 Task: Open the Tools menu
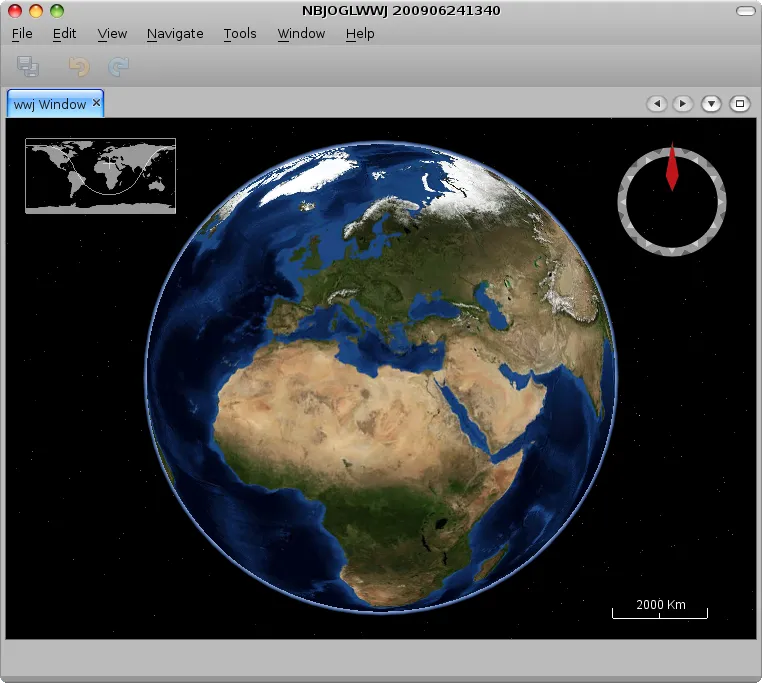(x=240, y=34)
